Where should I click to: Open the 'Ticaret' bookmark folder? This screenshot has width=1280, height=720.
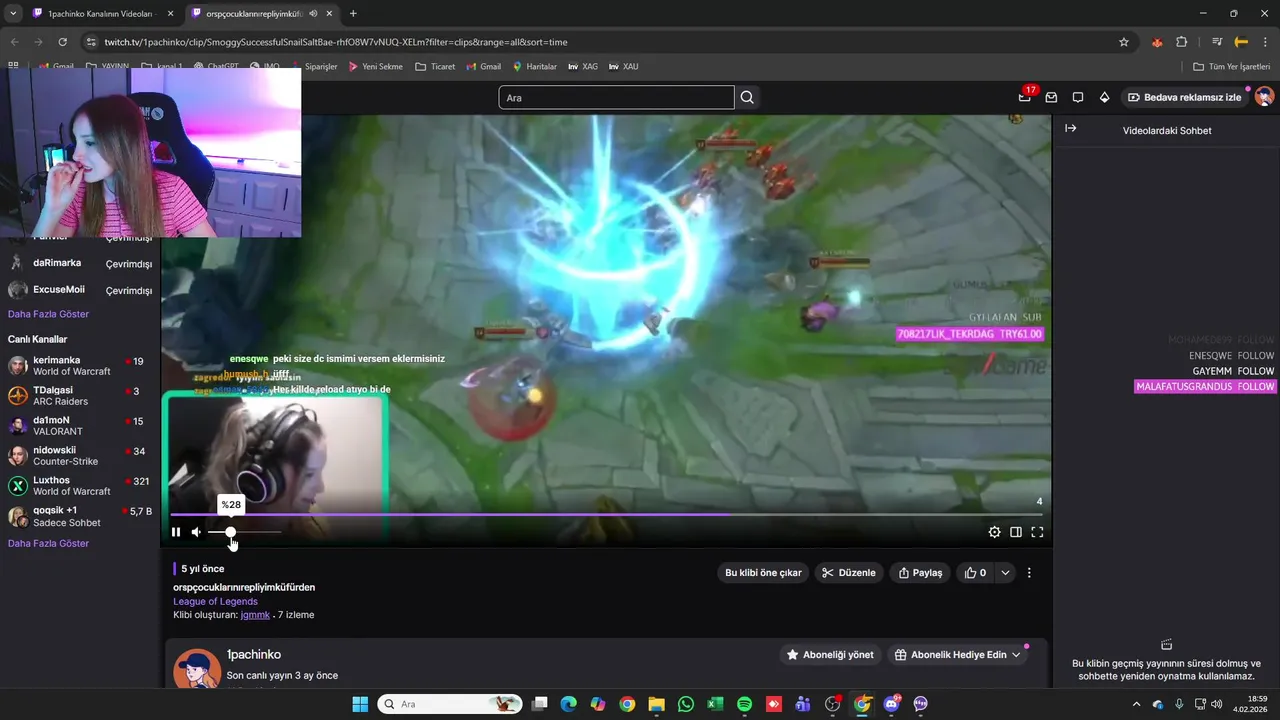point(435,66)
